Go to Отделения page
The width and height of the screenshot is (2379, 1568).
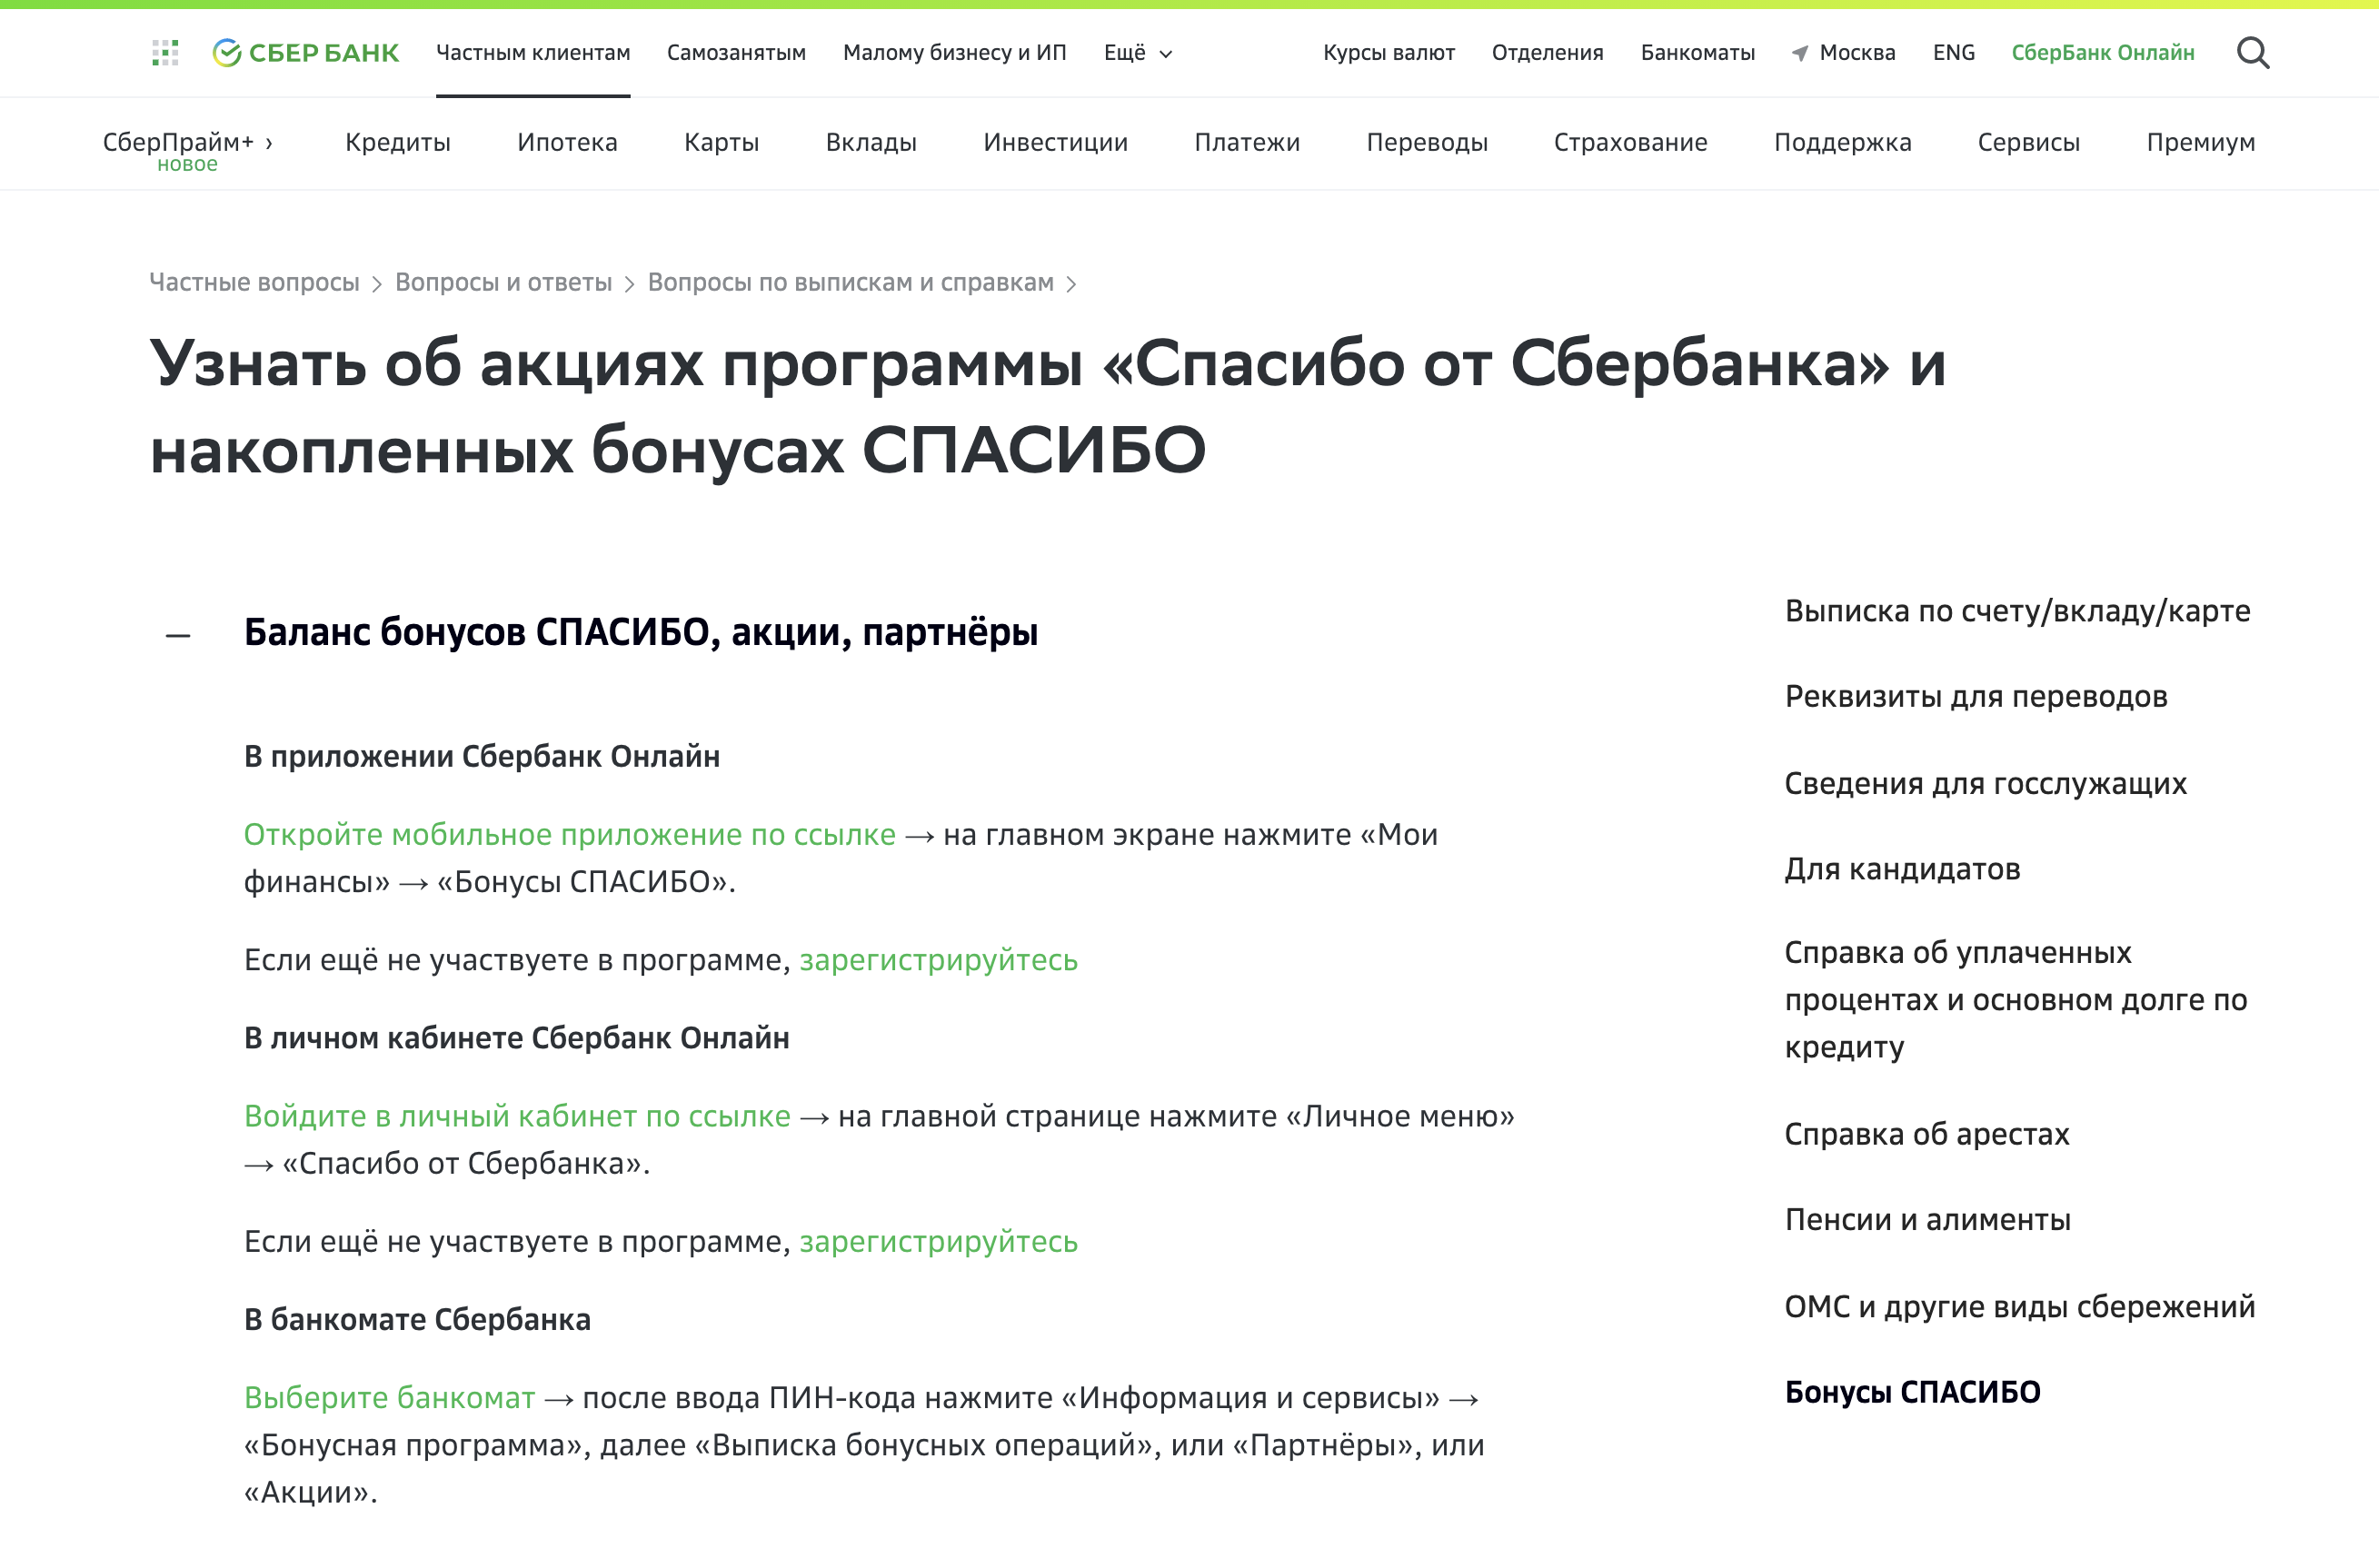(x=1547, y=53)
